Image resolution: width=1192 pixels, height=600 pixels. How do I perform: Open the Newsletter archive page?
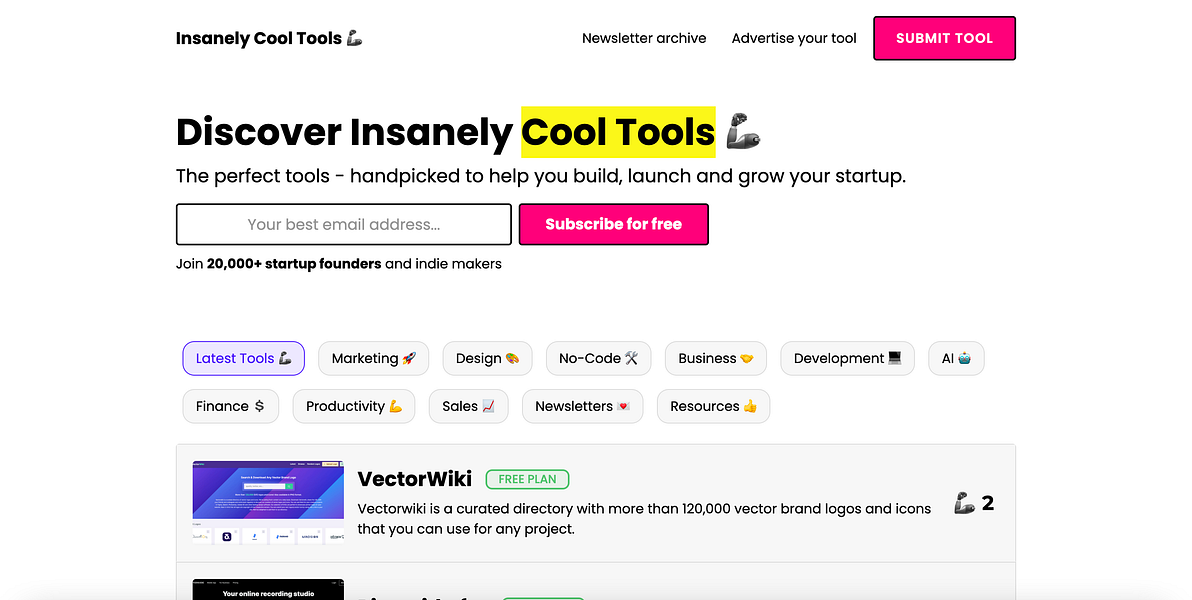644,38
